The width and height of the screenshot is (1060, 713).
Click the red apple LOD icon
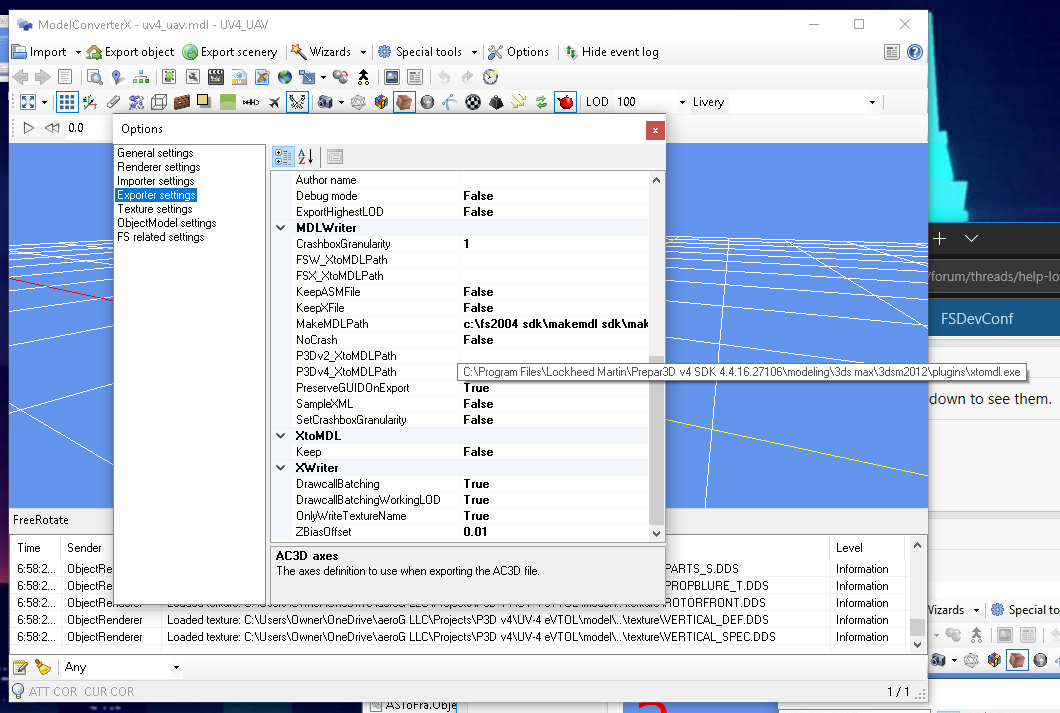(x=564, y=101)
